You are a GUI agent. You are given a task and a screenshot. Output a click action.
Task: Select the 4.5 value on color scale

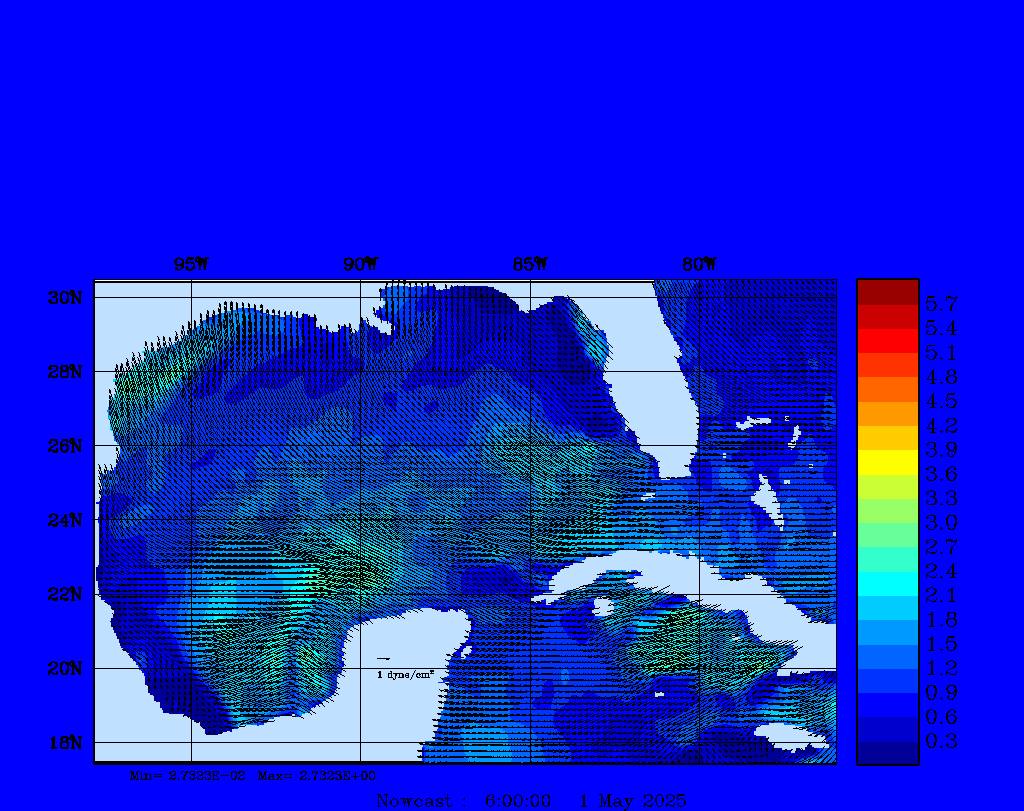941,401
